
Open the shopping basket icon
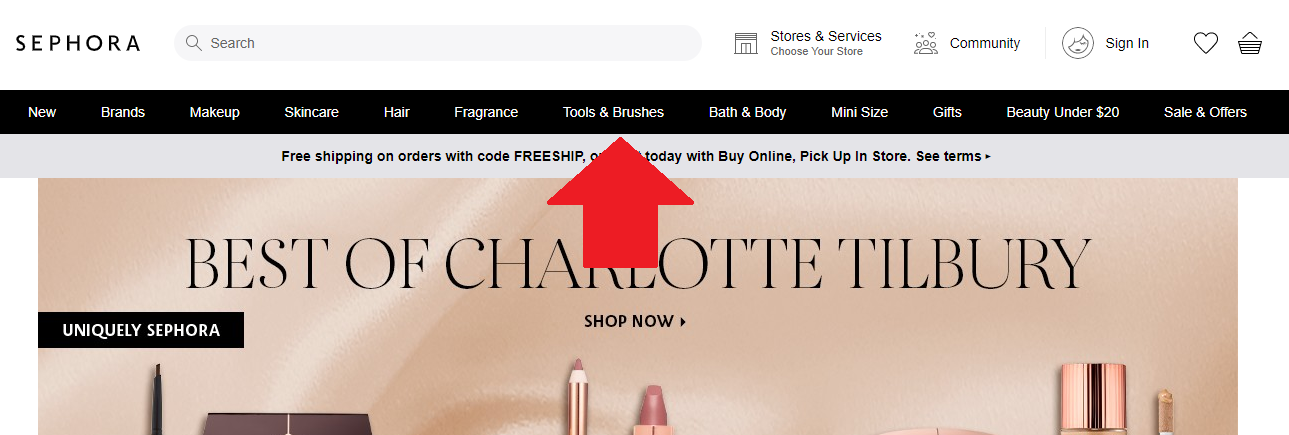[1250, 43]
